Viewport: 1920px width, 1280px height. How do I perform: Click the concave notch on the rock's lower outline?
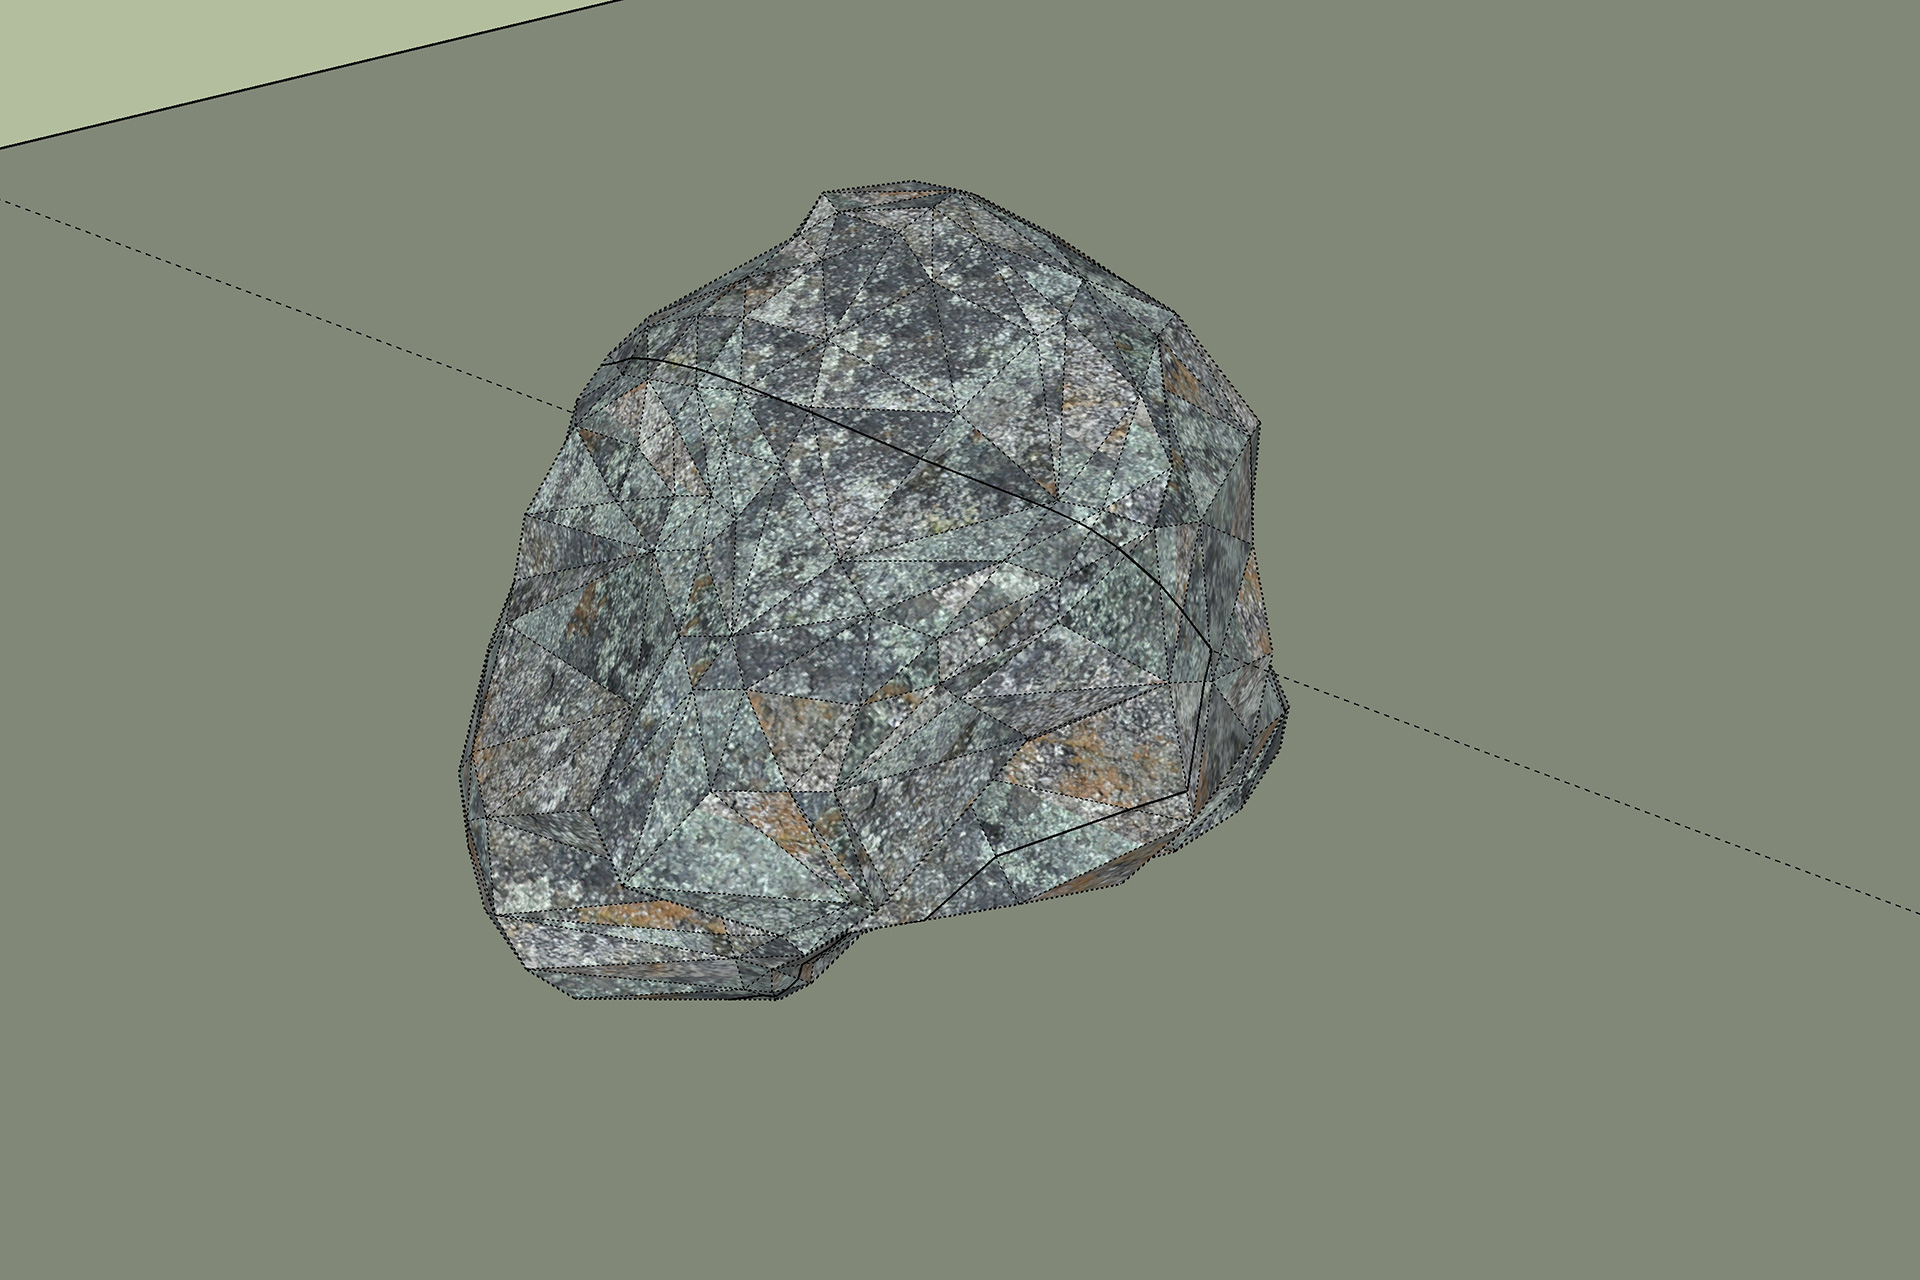point(860,935)
